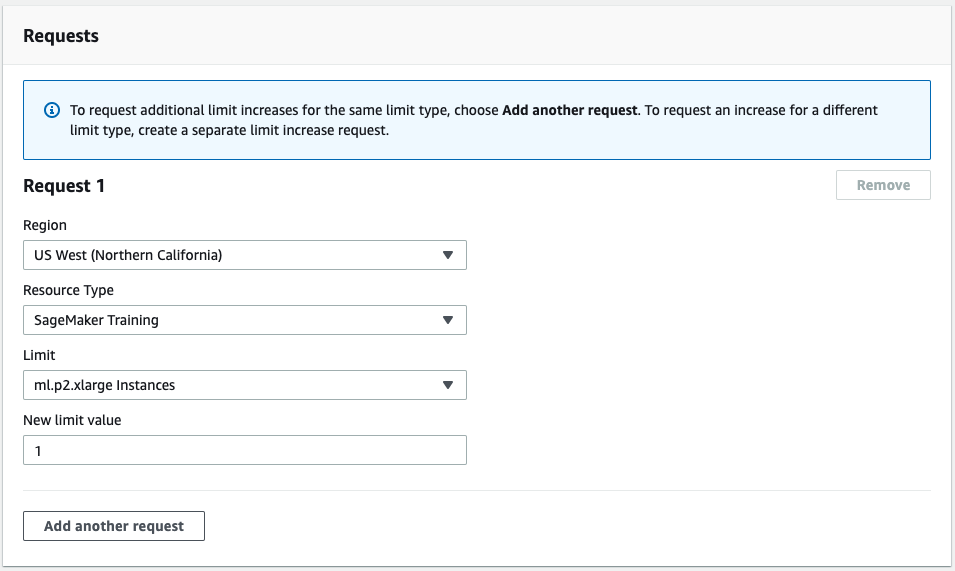
Task: Click bold Add another request text in banner
Action: (x=569, y=110)
